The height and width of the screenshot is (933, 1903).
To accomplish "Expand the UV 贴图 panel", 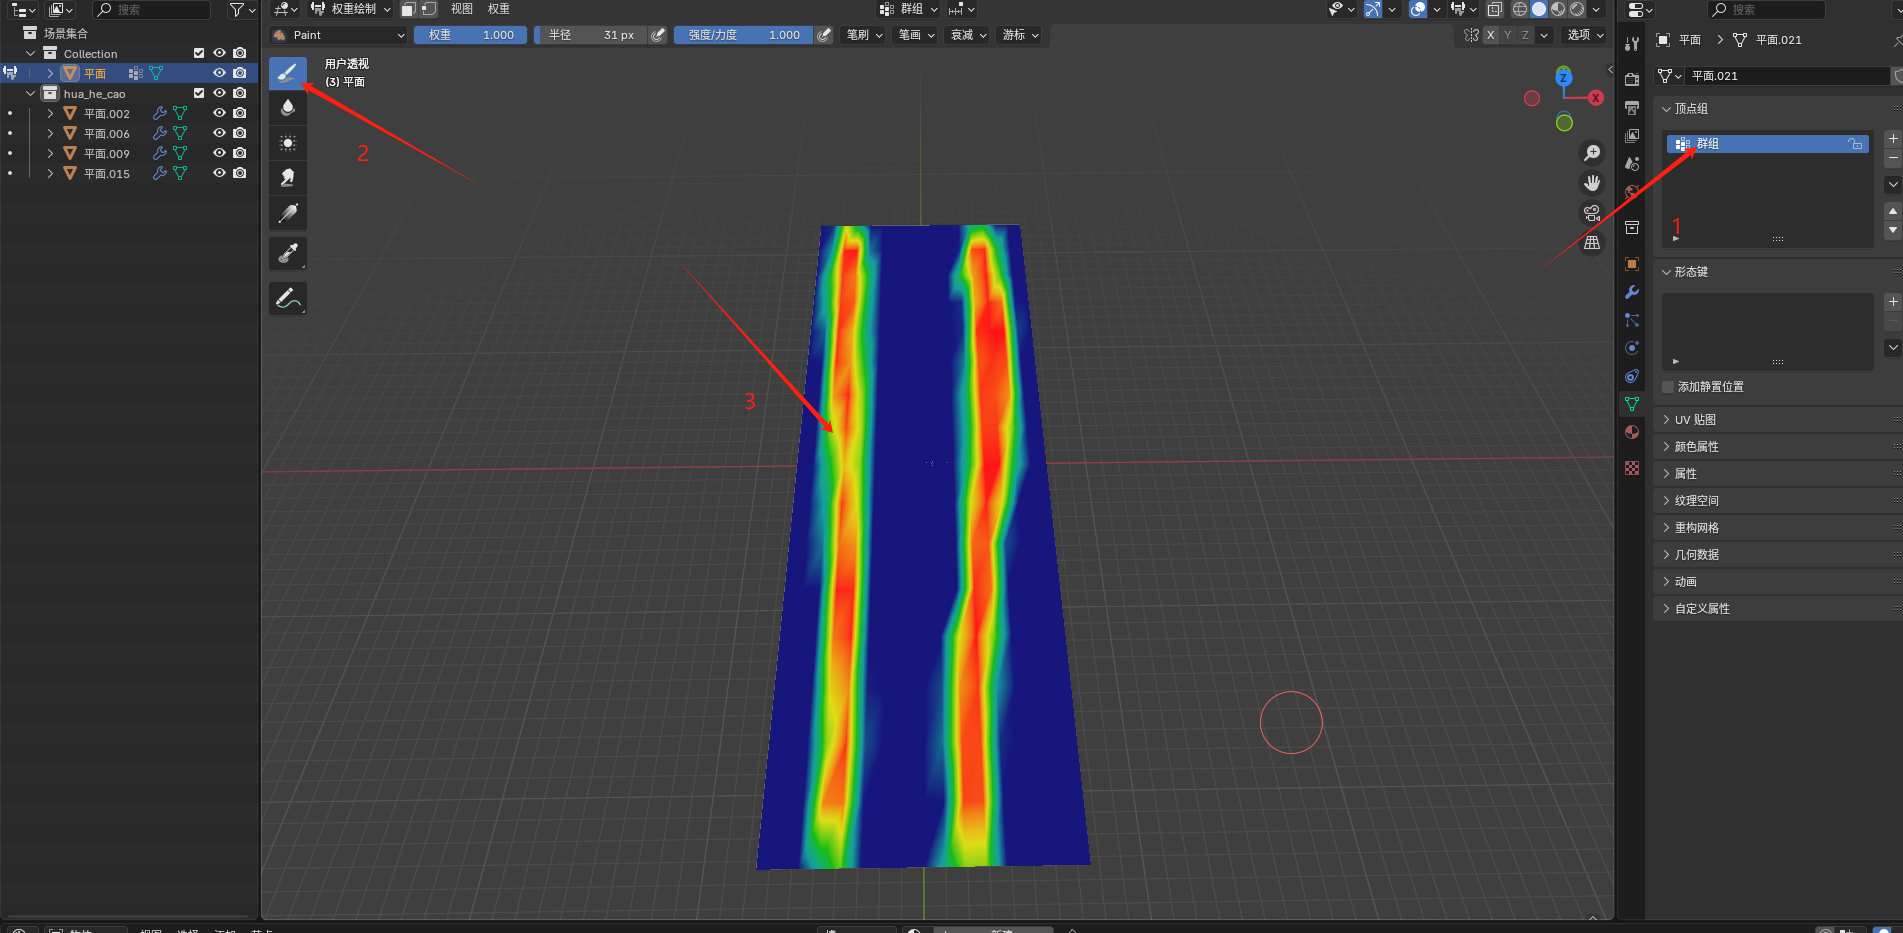I will 1695,420.
